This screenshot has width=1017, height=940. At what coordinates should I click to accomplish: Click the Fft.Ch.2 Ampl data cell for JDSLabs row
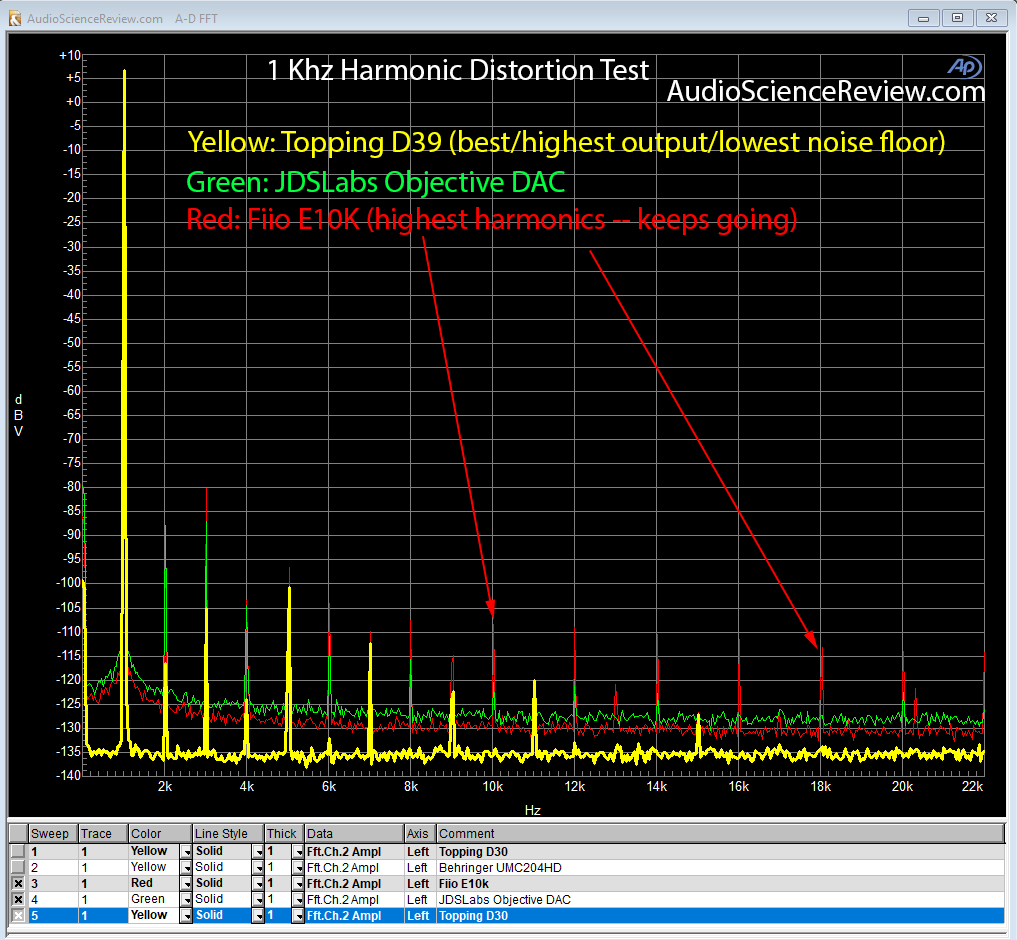tap(354, 900)
